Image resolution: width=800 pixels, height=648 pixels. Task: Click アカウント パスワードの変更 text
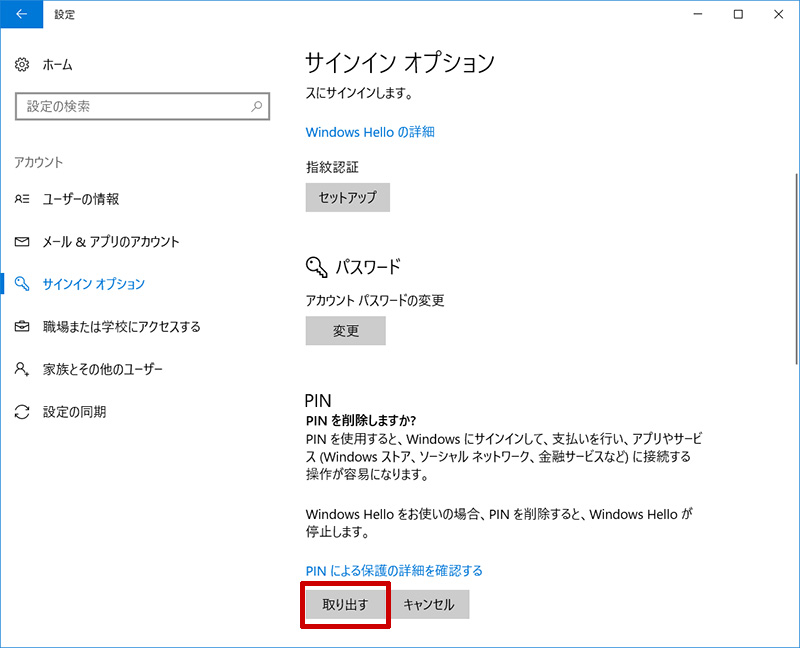(x=375, y=301)
